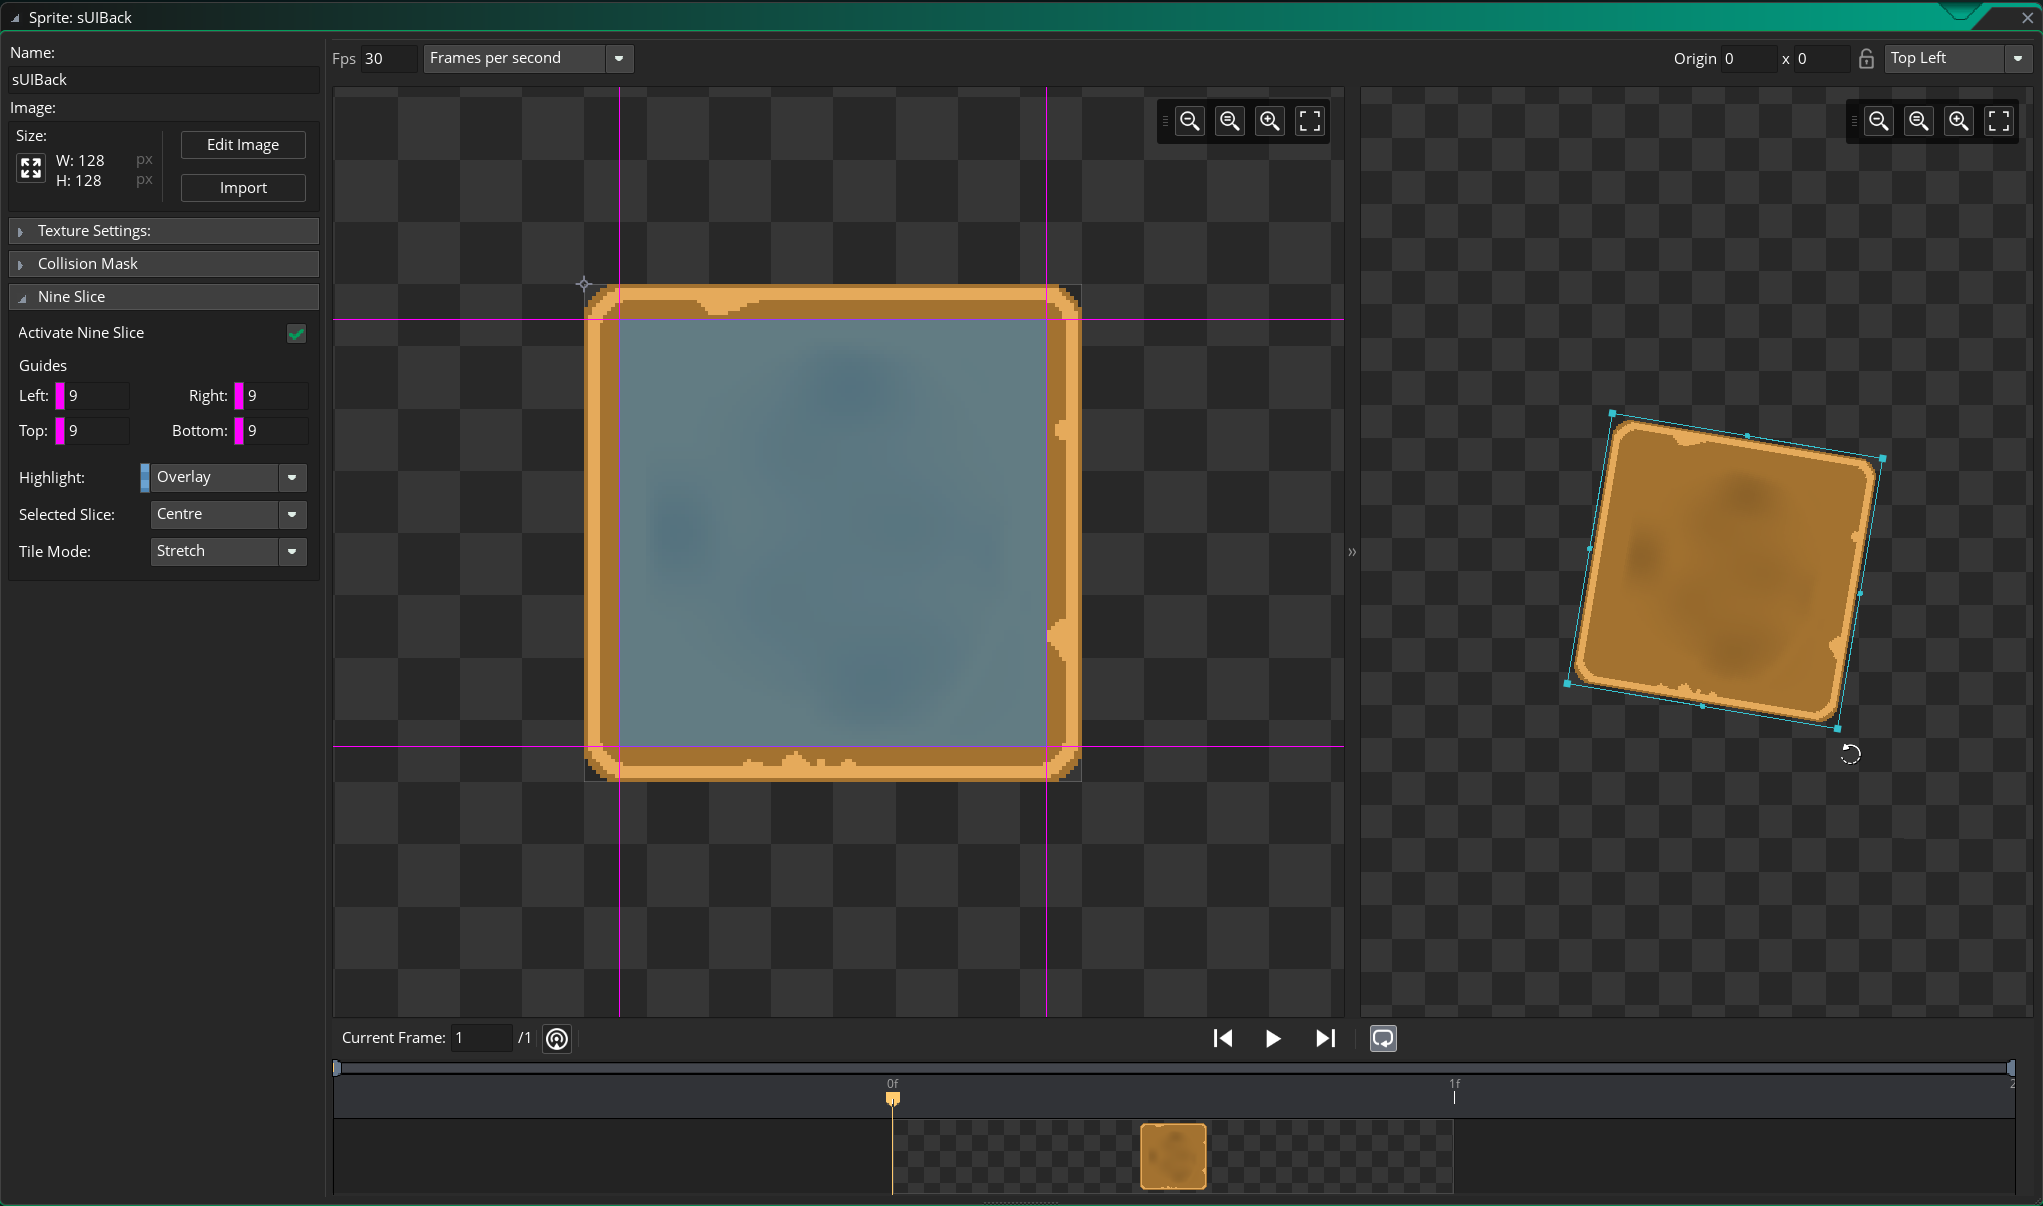Viewport: 2043px width, 1206px height.
Task: Click the Fps value field
Action: pyautogui.click(x=388, y=58)
